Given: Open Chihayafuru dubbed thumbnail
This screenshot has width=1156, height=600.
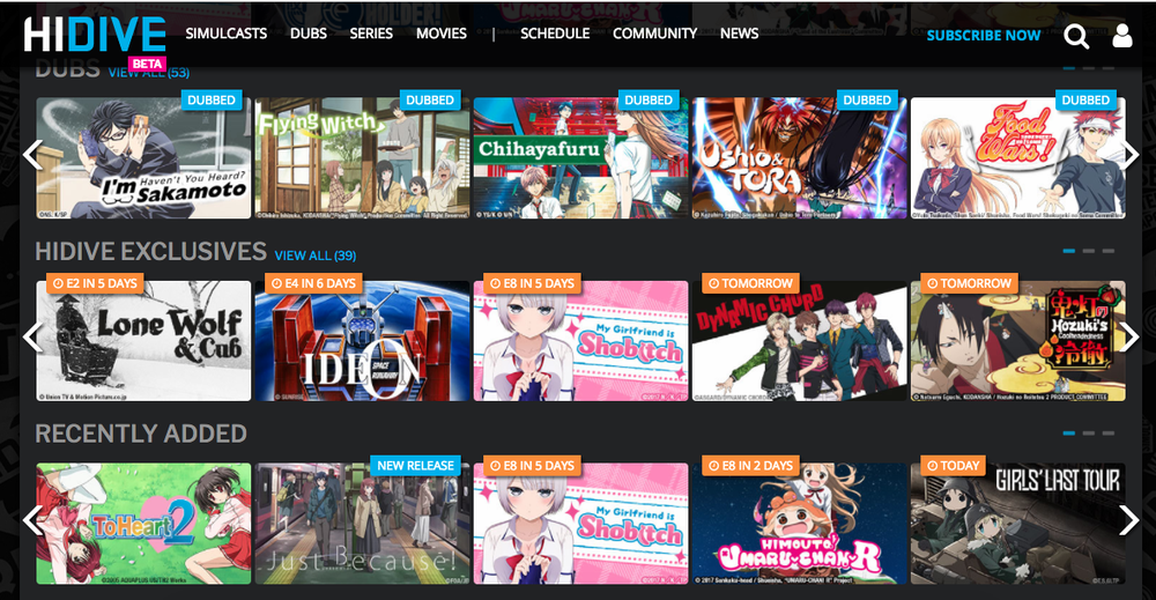Looking at the screenshot, I should [581, 158].
